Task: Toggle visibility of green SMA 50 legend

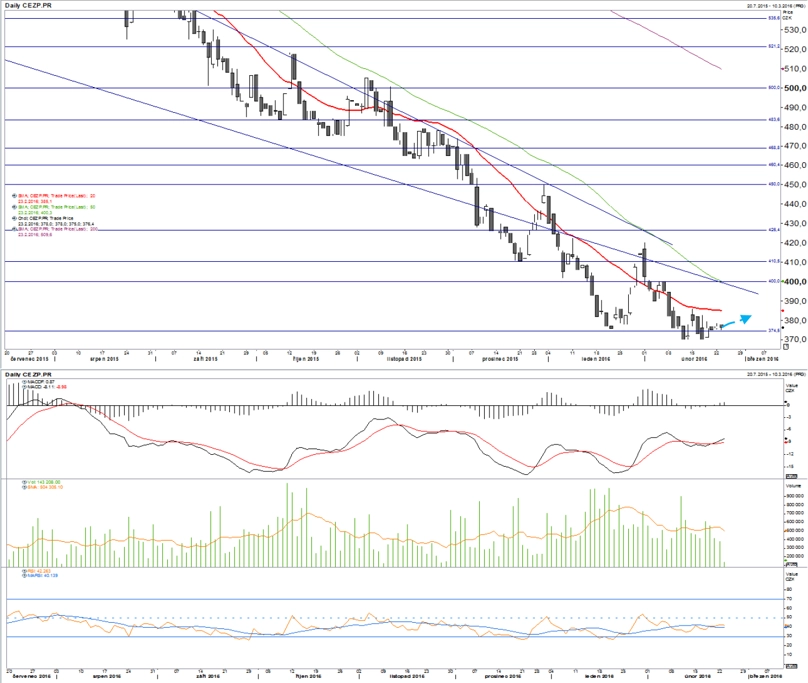Action: (14, 207)
